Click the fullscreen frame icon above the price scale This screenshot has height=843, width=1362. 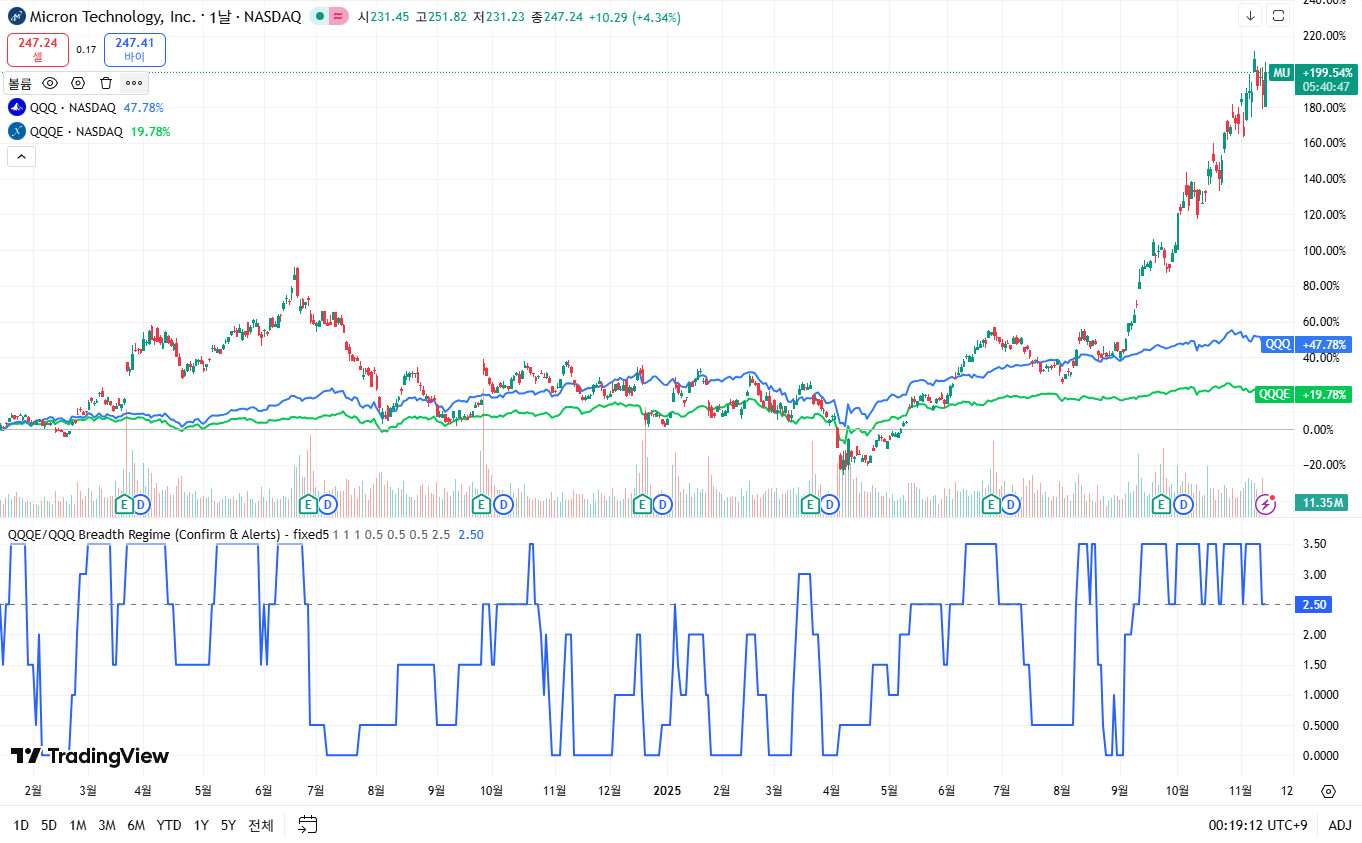pos(1279,15)
